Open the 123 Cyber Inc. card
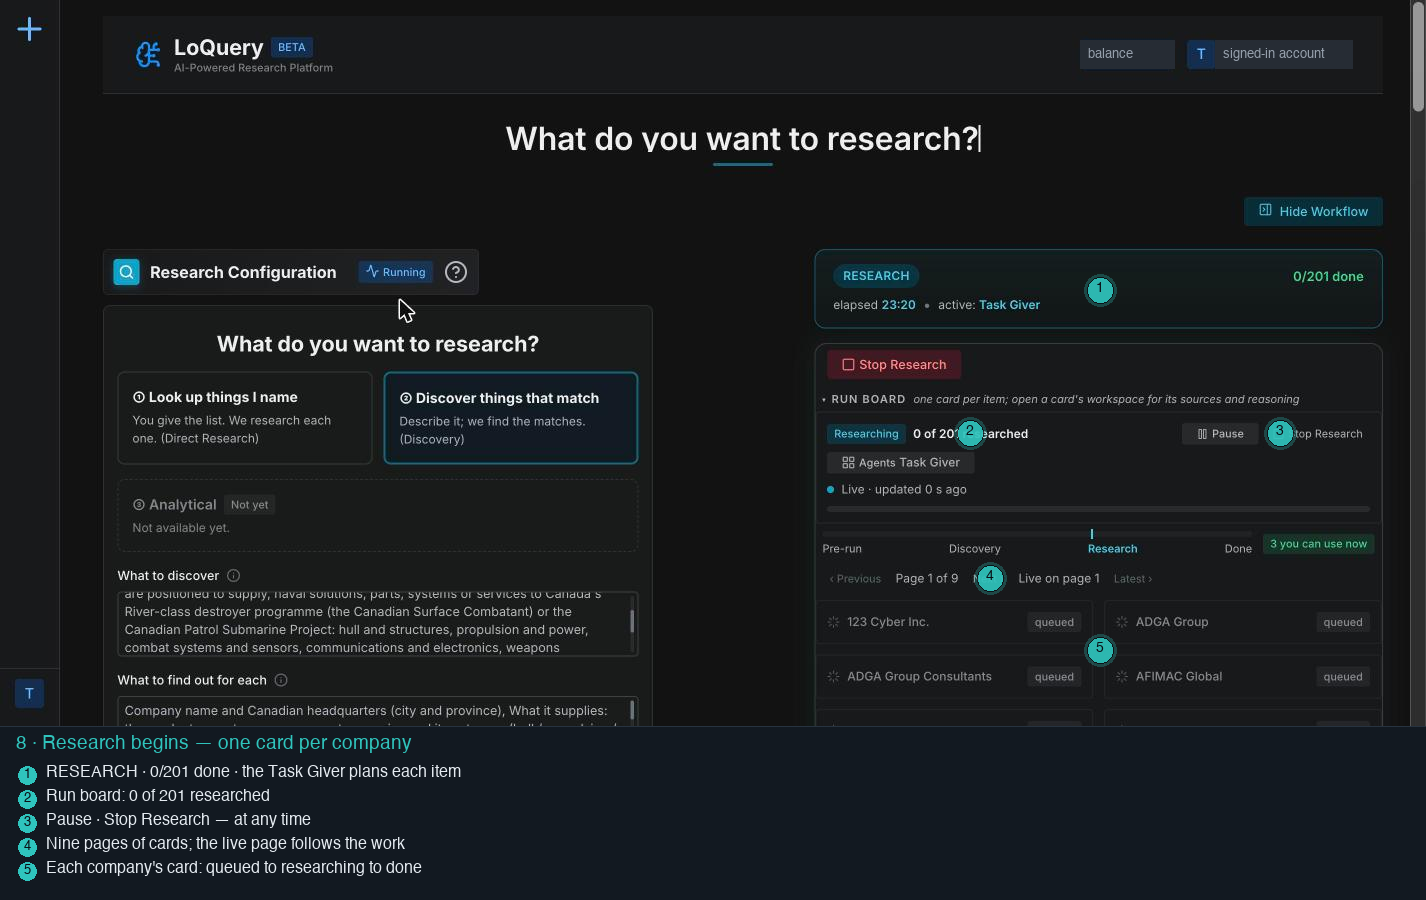 click(x=954, y=622)
